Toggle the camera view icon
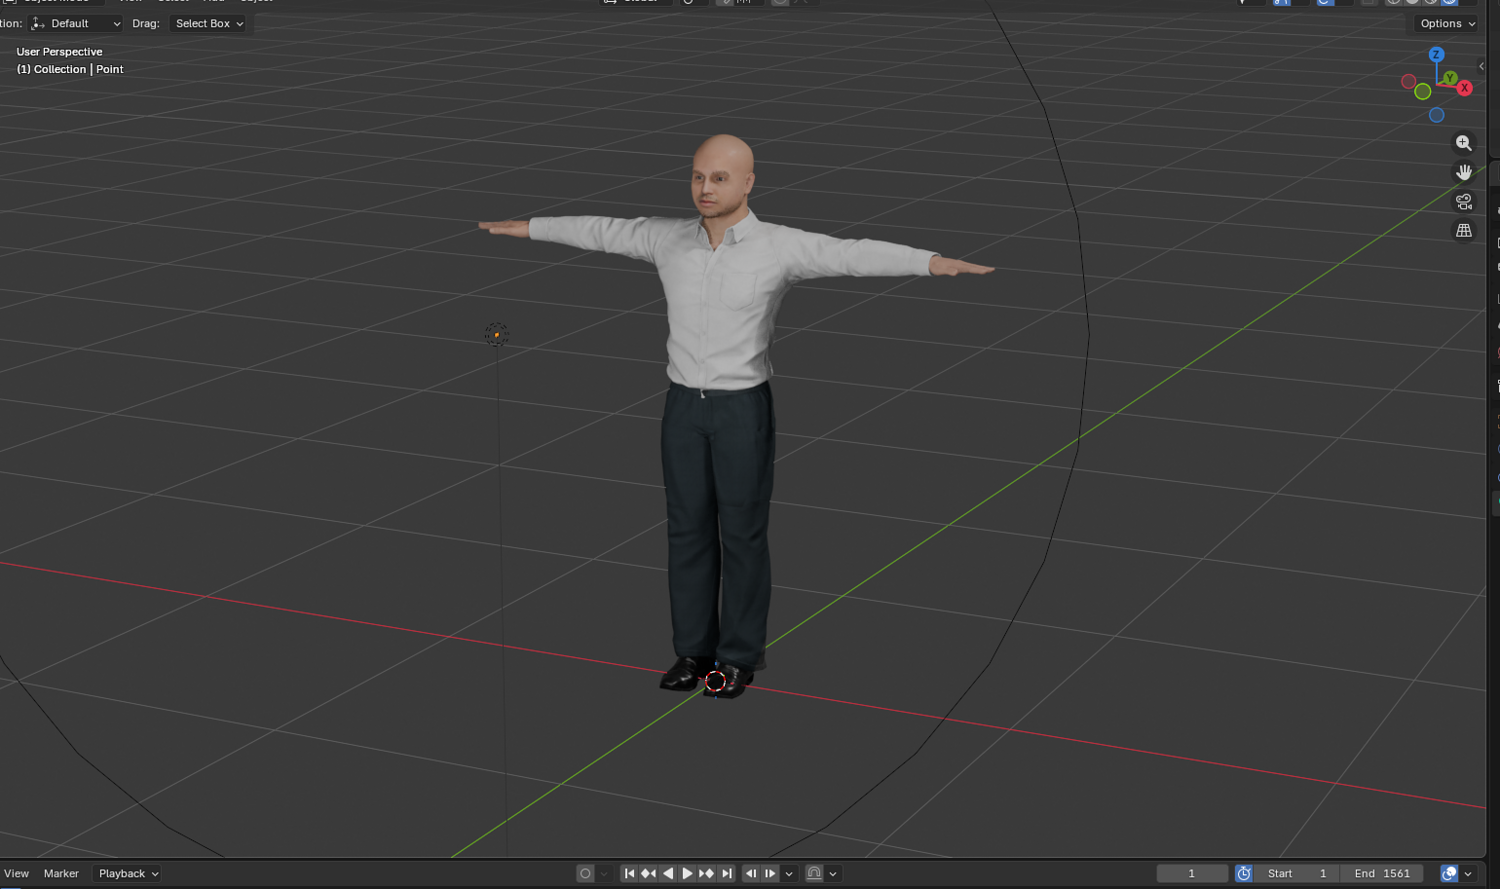The image size is (1500, 889). [1464, 201]
